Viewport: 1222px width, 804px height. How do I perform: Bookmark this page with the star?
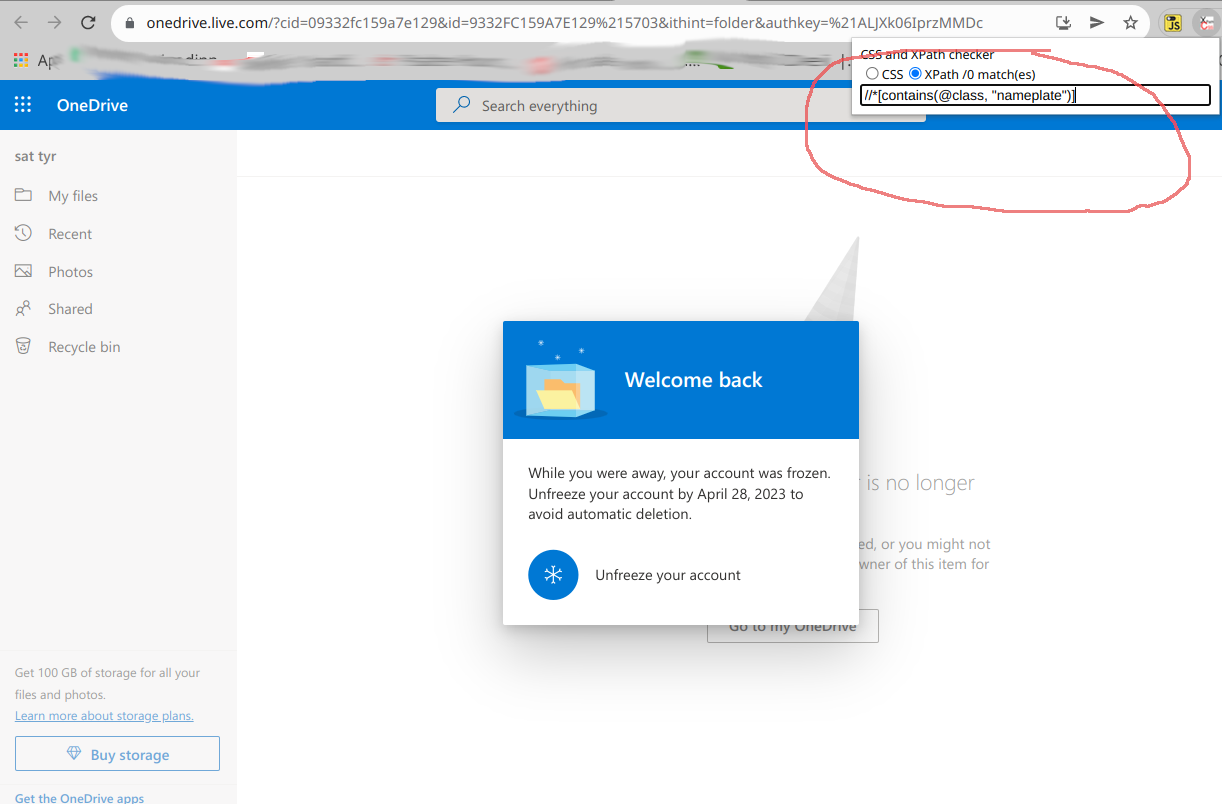point(1131,22)
